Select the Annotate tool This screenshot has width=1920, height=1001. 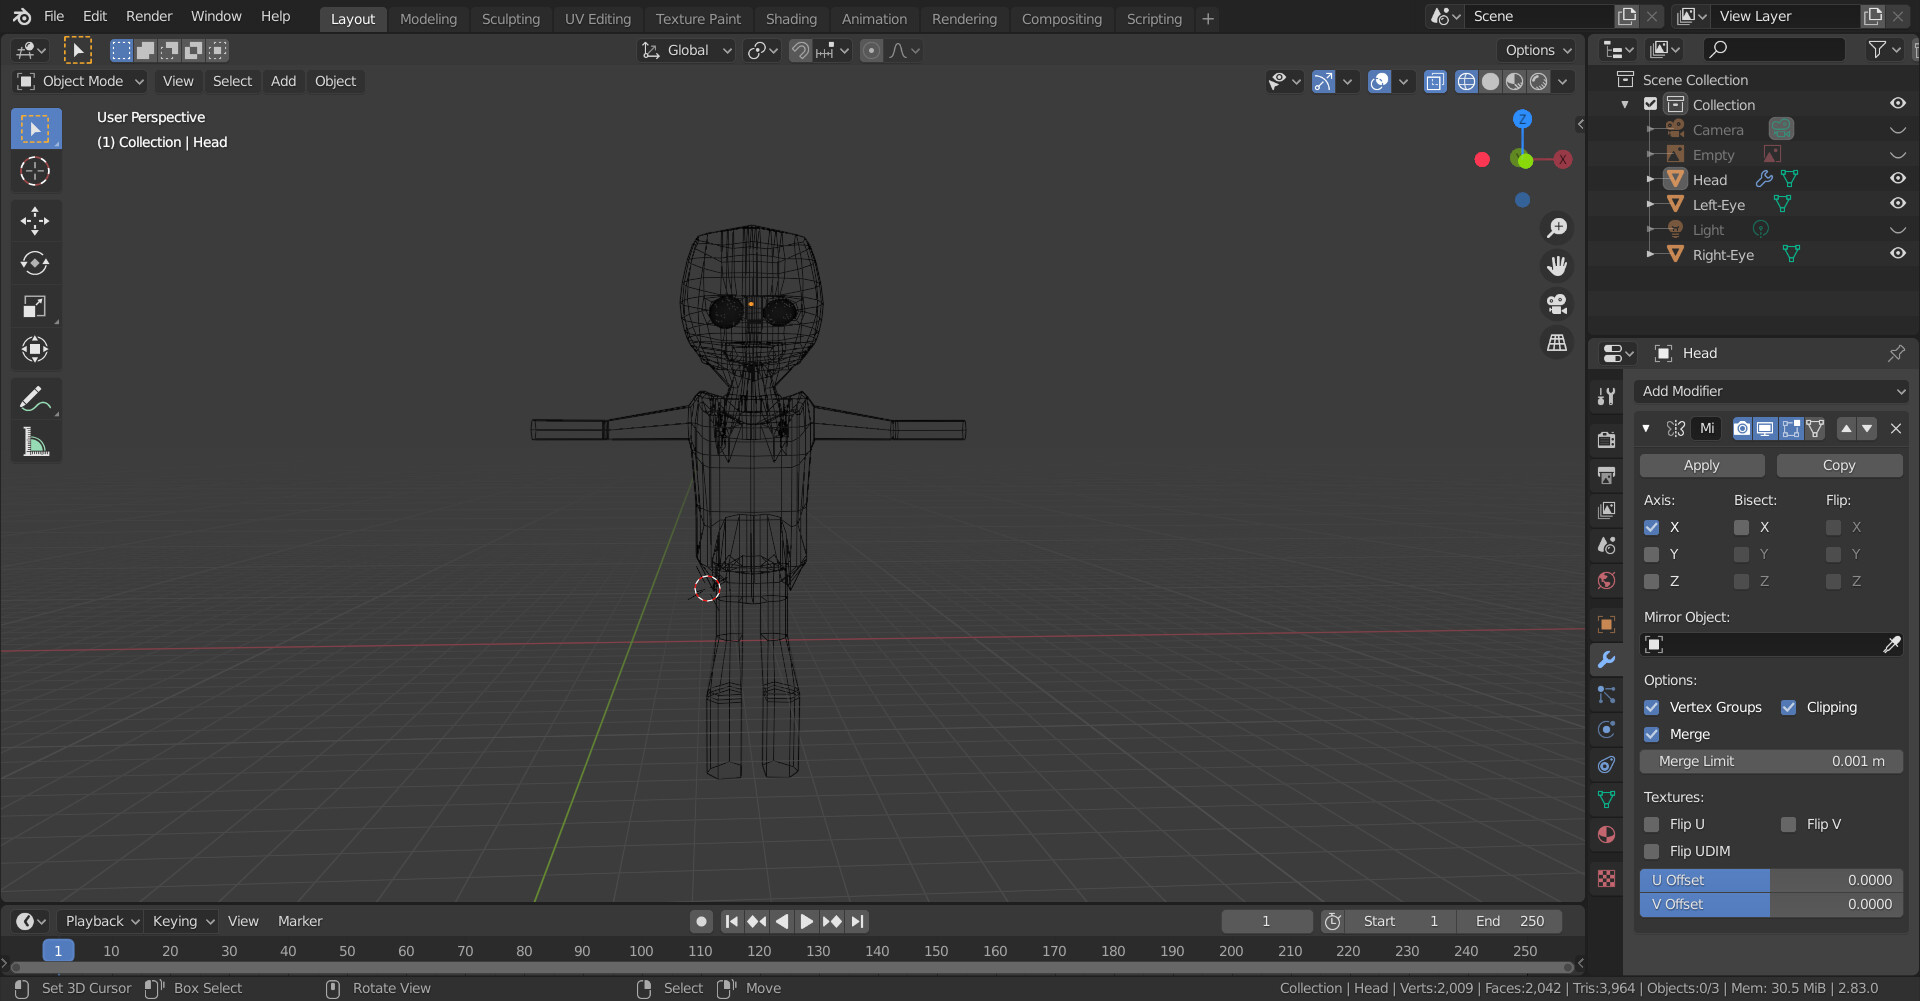[35, 399]
